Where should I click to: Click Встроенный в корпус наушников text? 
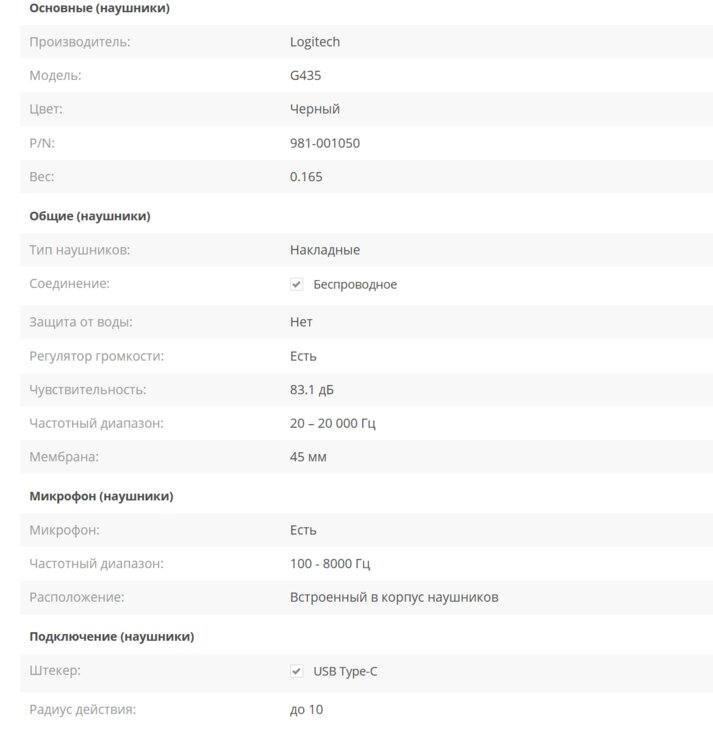pyautogui.click(x=394, y=598)
